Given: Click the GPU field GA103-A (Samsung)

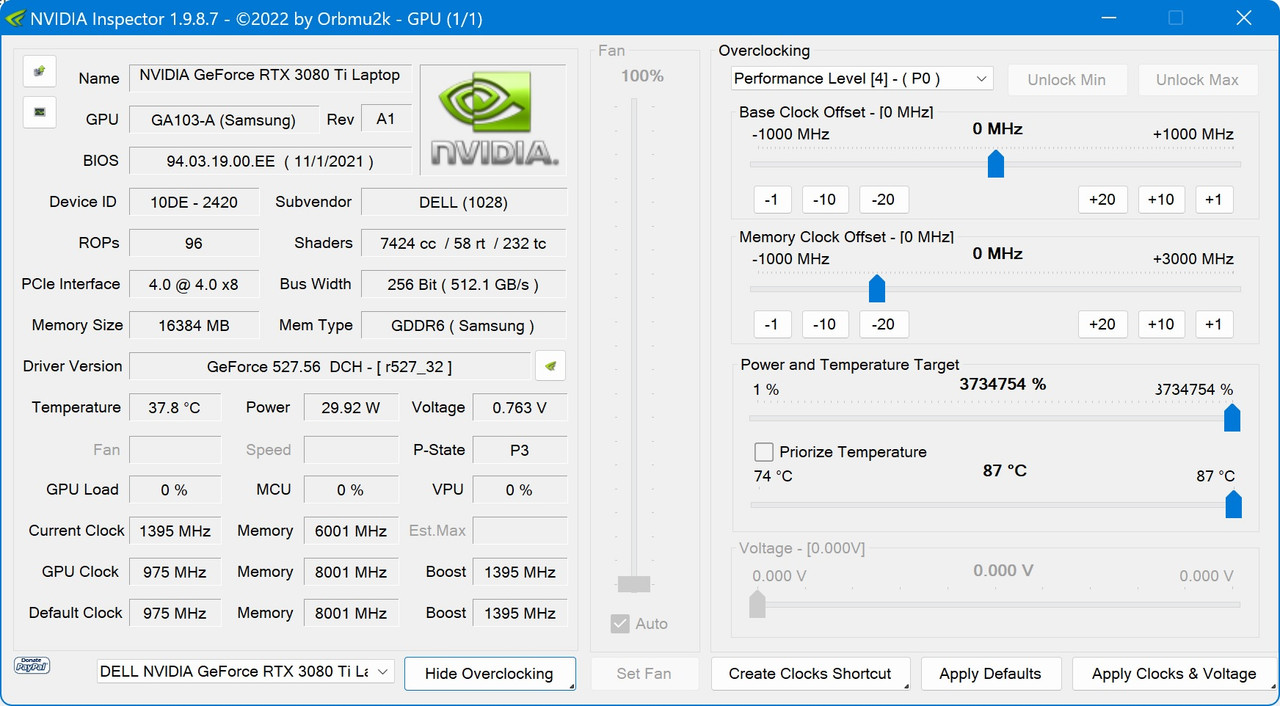Looking at the screenshot, I should pos(224,120).
